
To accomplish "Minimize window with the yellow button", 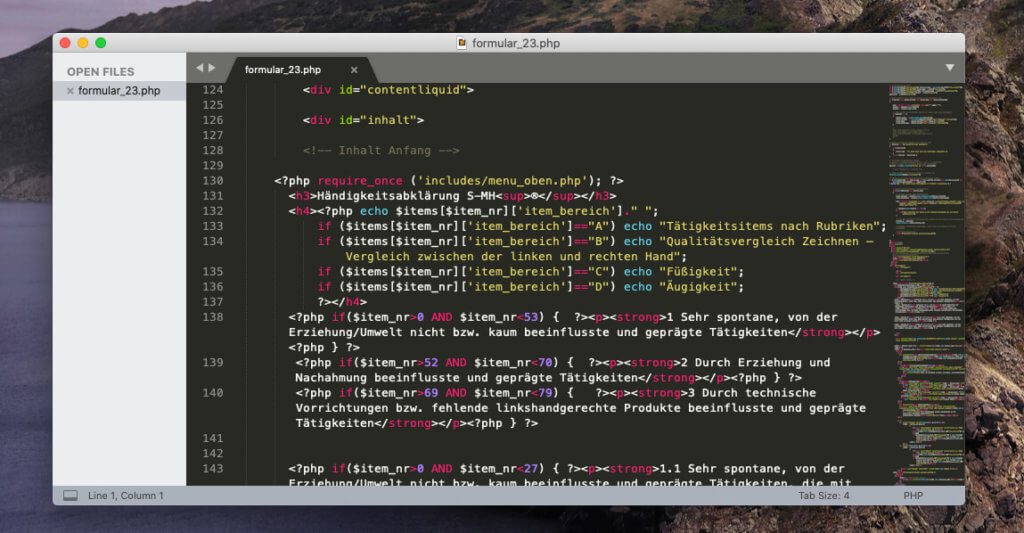I will (83, 43).
